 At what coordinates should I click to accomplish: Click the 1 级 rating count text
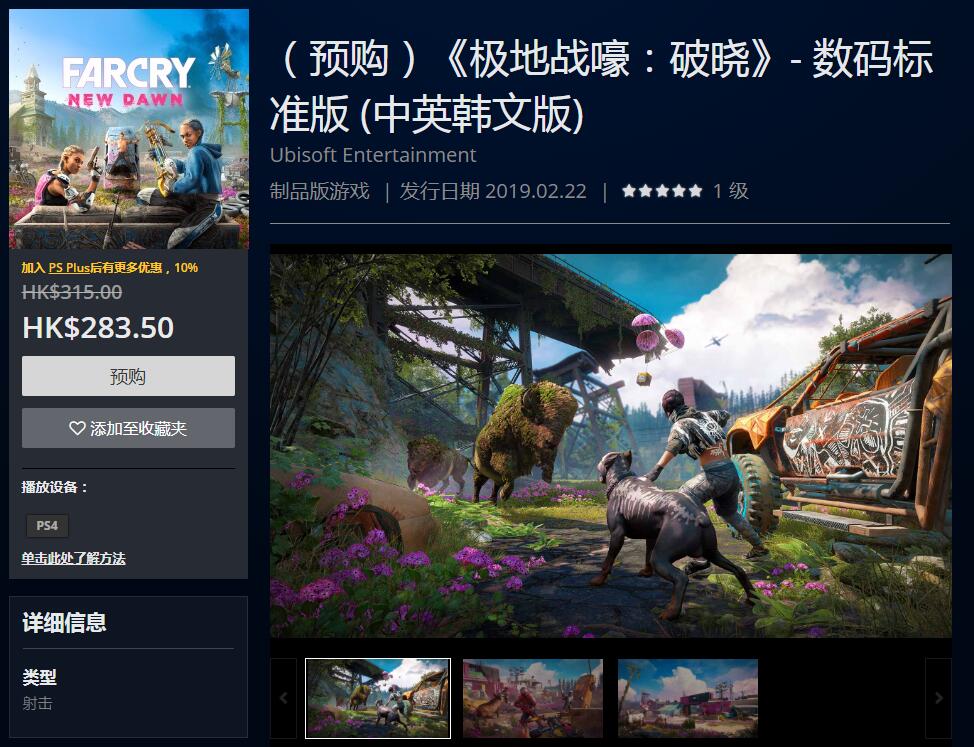(731, 191)
